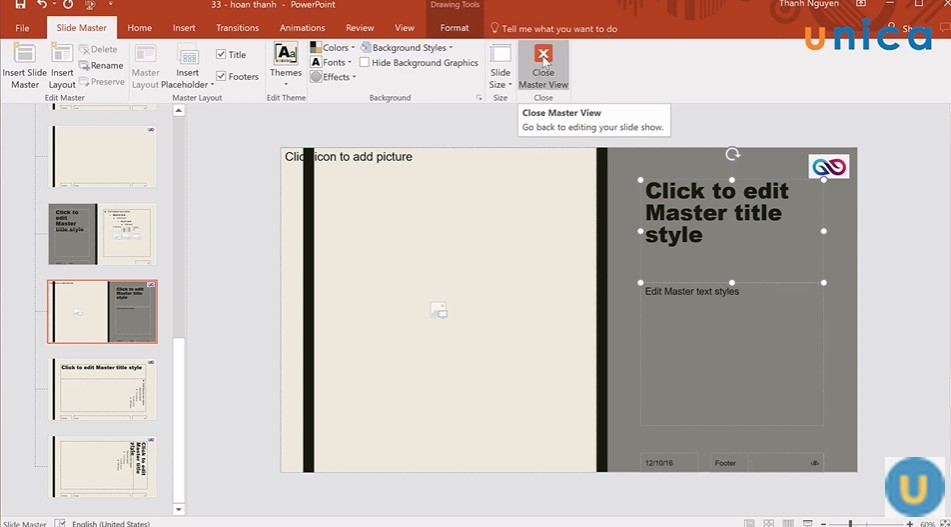Image resolution: width=951 pixels, height=527 pixels.
Task: Open the File menu tab
Action: [x=22, y=28]
